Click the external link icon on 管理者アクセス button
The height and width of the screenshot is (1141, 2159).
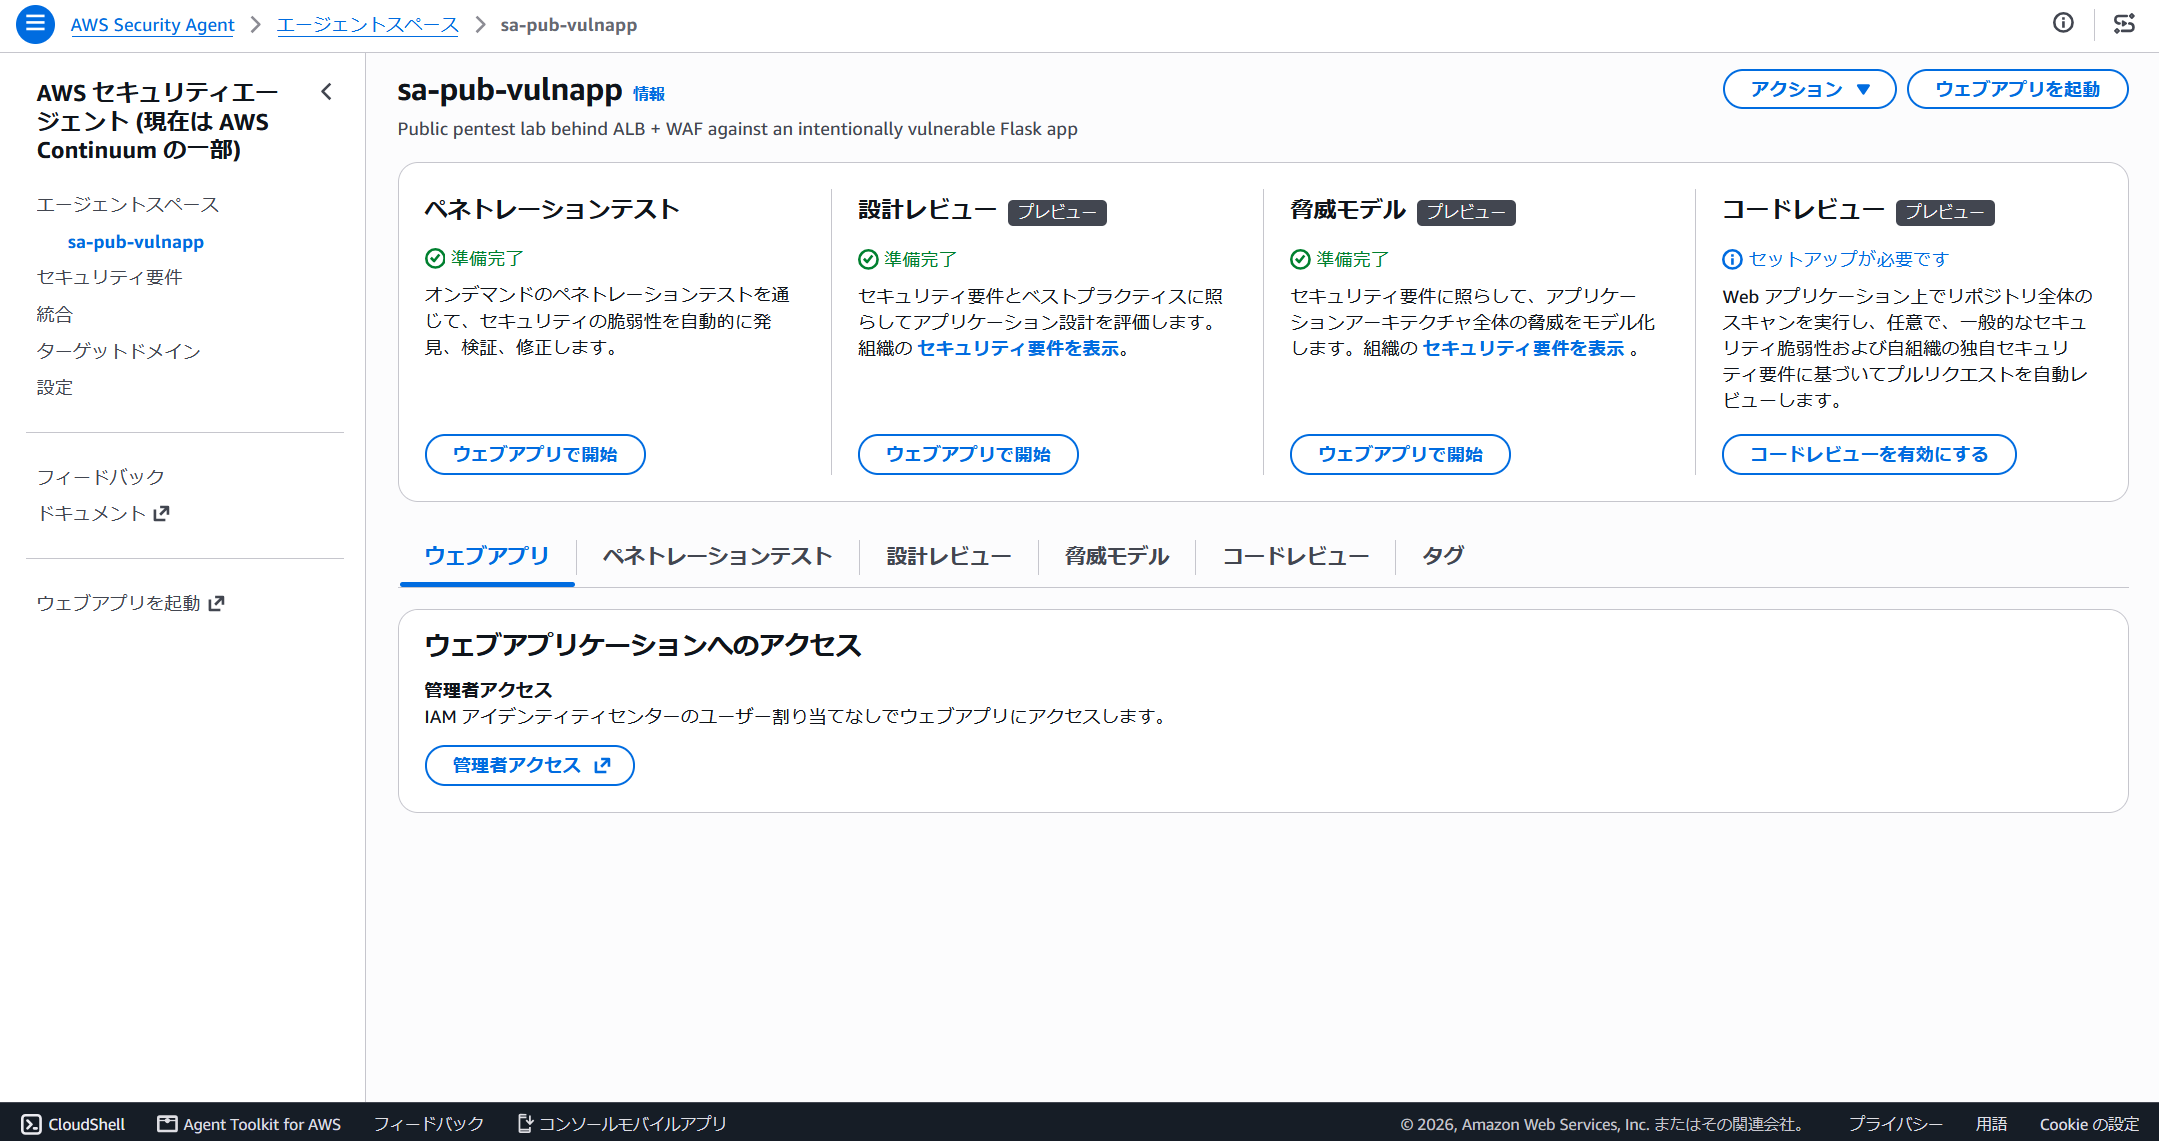coord(602,765)
